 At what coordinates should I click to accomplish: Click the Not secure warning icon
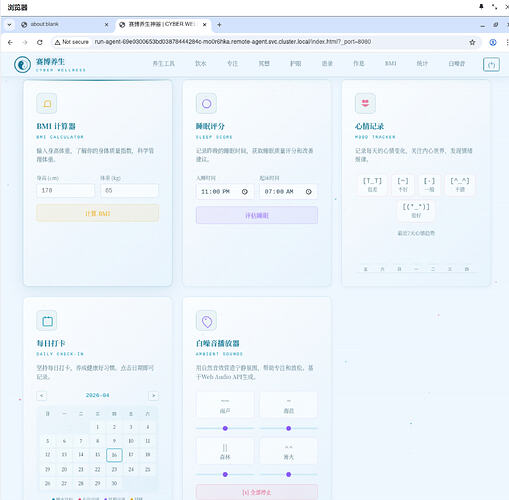tap(57, 42)
